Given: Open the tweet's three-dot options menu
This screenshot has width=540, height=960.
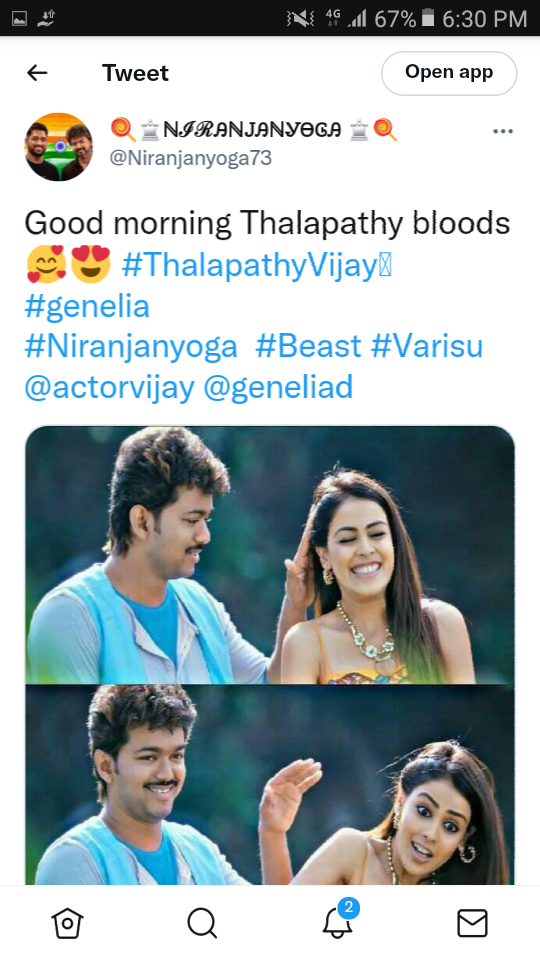Looking at the screenshot, I should (x=503, y=132).
